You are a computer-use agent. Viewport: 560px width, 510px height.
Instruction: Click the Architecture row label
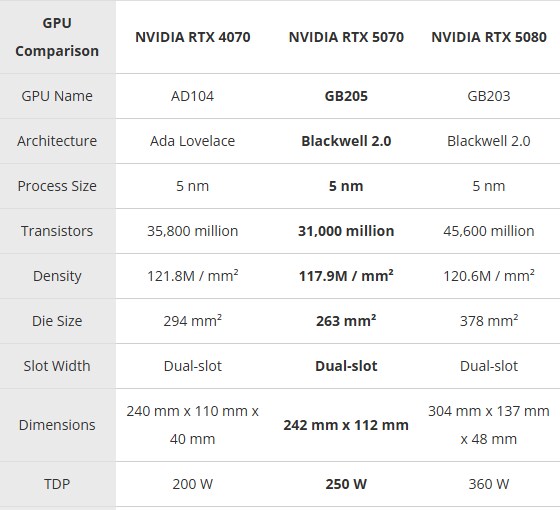click(x=57, y=141)
